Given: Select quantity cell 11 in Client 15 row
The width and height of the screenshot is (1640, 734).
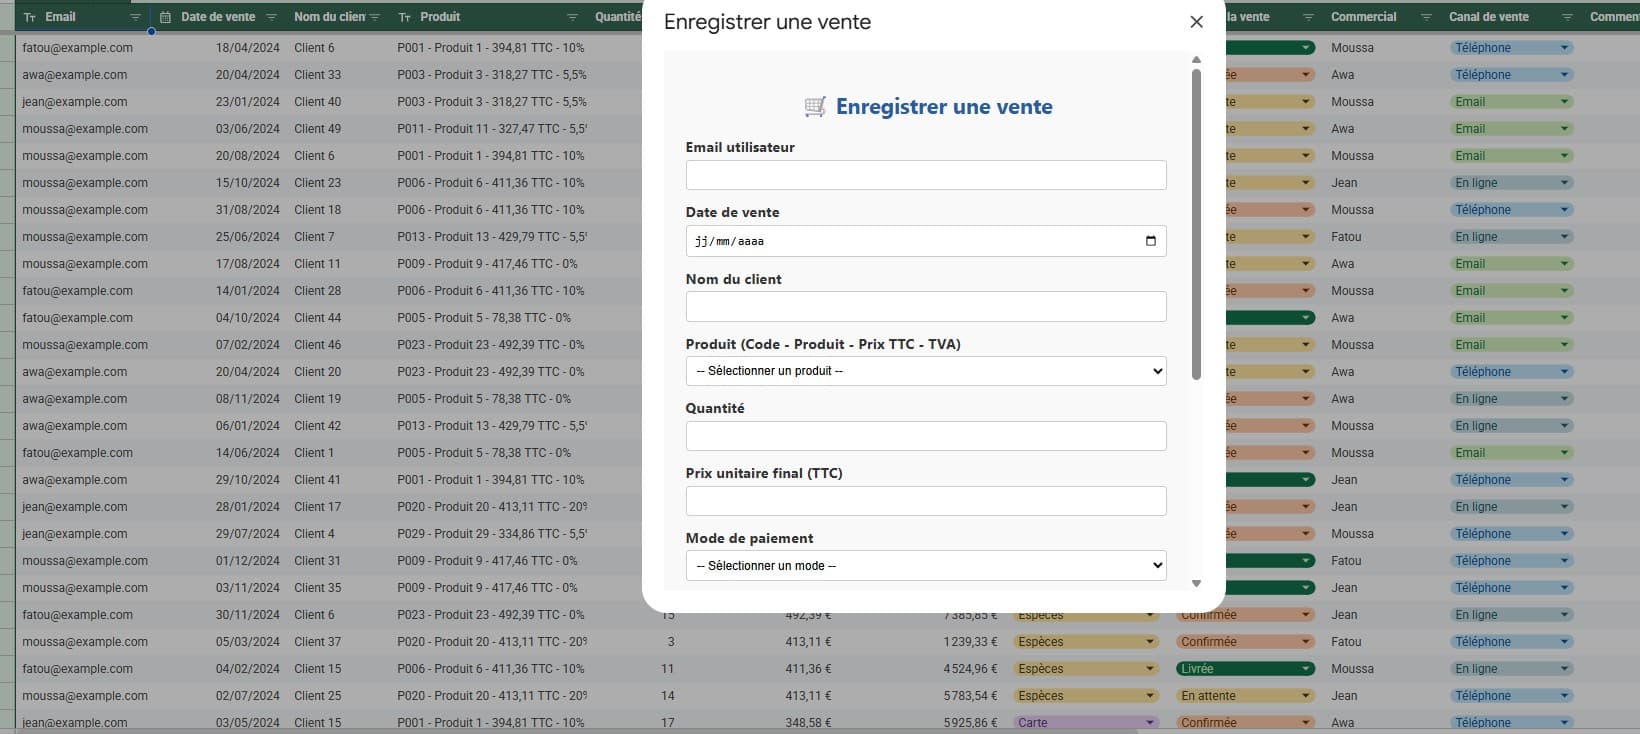Looking at the screenshot, I should tap(667, 669).
